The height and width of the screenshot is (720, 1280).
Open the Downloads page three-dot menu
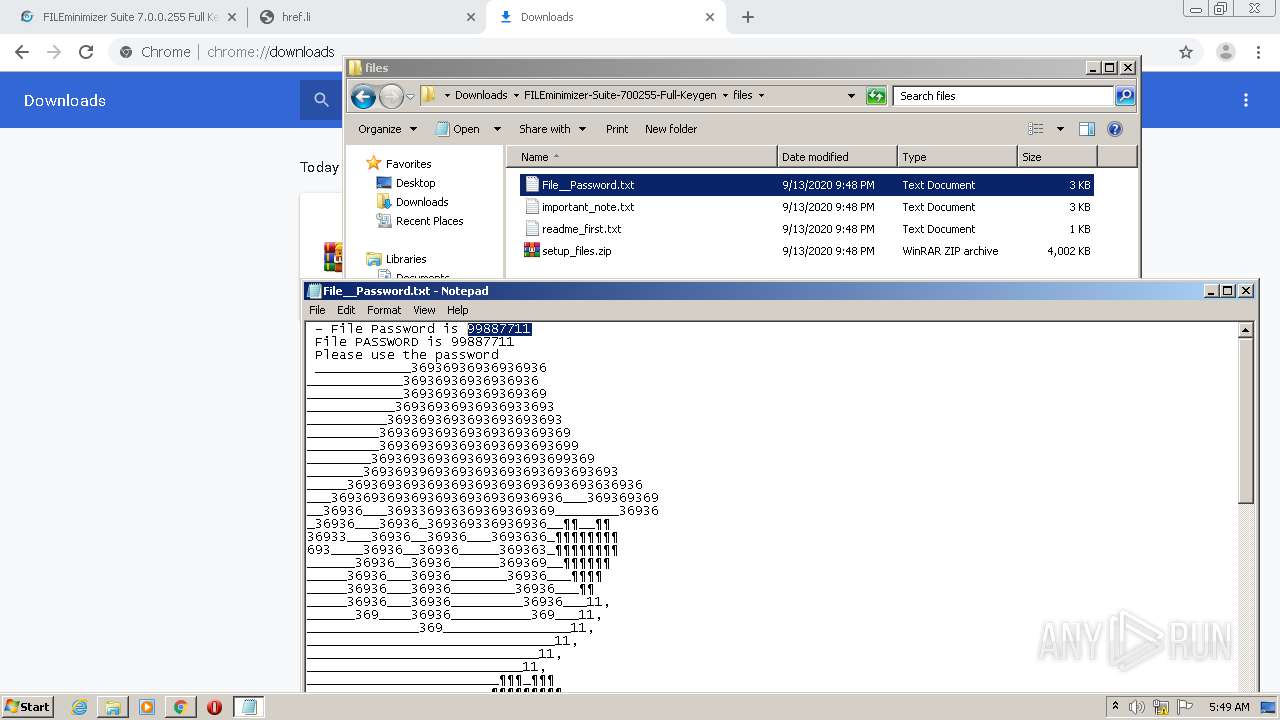pyautogui.click(x=1246, y=100)
